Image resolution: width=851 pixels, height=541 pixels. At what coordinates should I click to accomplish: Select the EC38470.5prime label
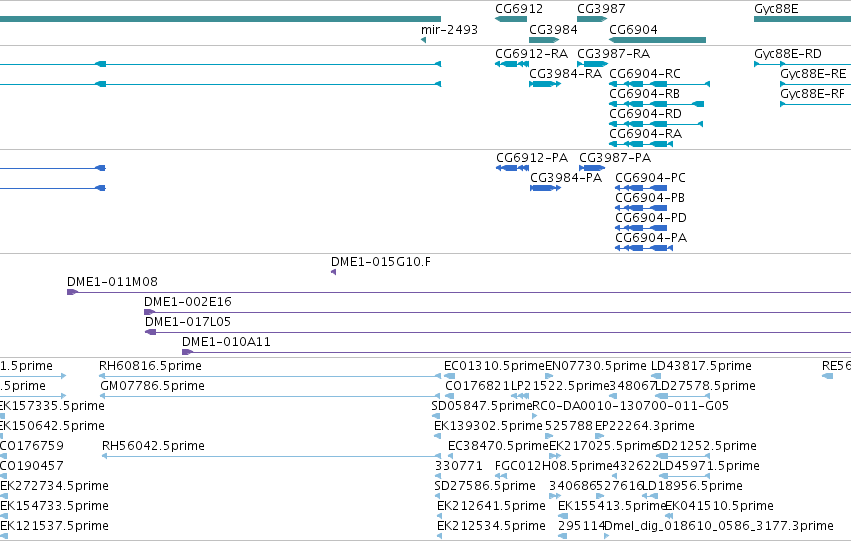[499, 447]
